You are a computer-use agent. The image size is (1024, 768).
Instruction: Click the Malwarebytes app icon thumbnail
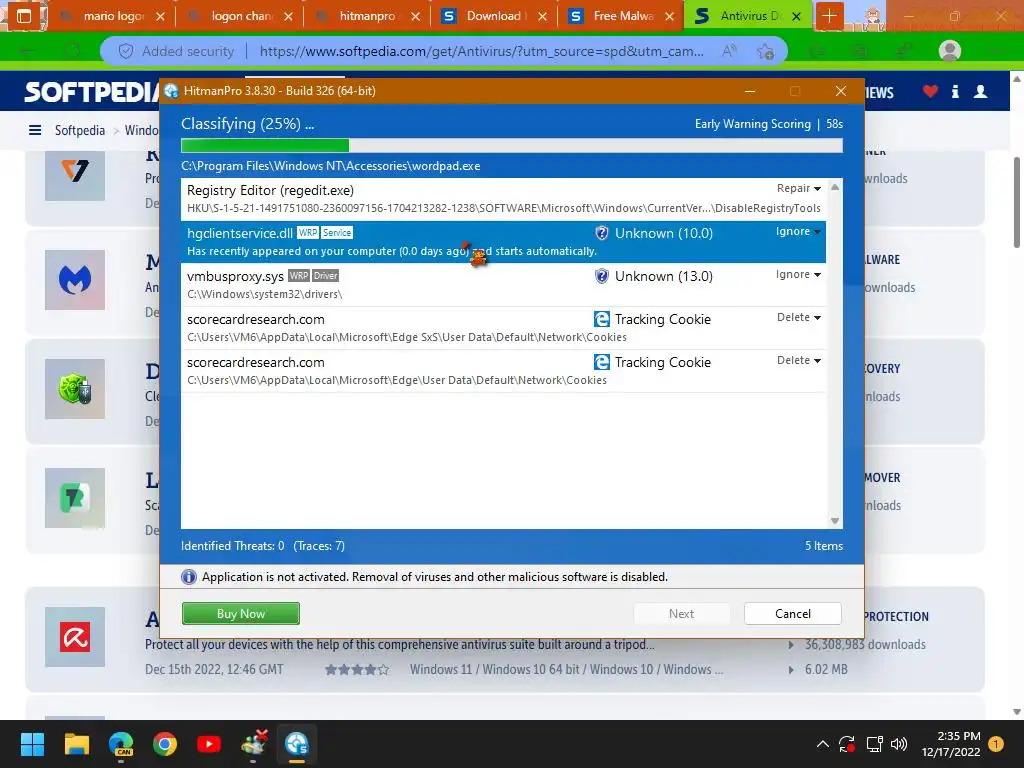[x=74, y=280]
